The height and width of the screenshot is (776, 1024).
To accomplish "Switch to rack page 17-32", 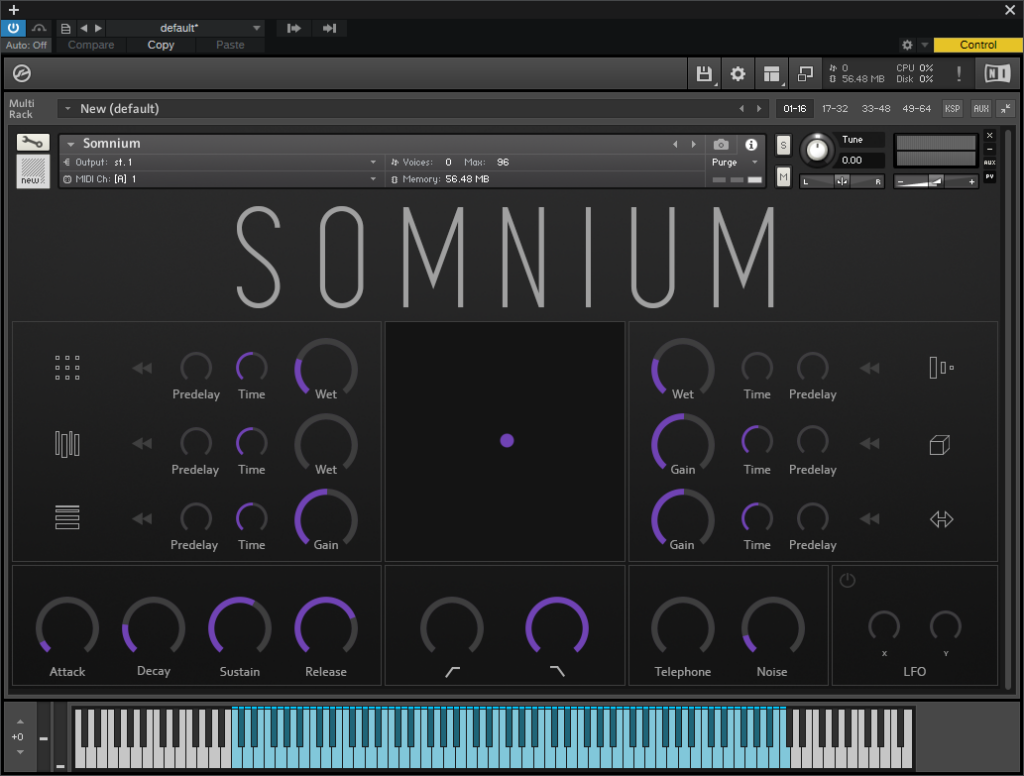I will pyautogui.click(x=835, y=108).
